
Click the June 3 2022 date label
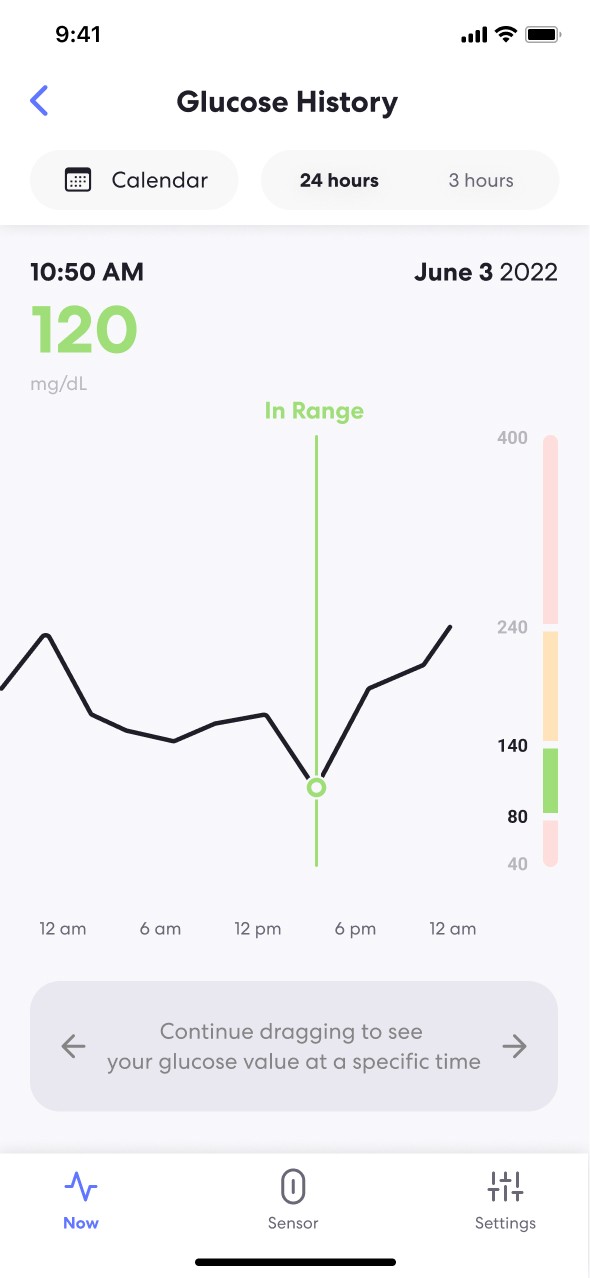(x=486, y=272)
